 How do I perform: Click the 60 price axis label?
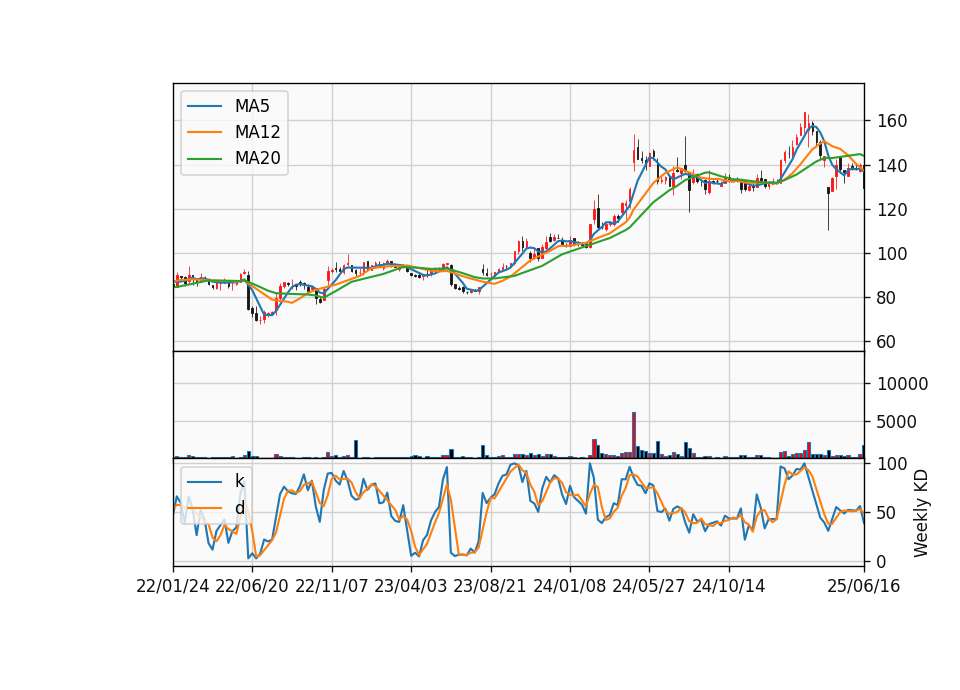[887, 342]
